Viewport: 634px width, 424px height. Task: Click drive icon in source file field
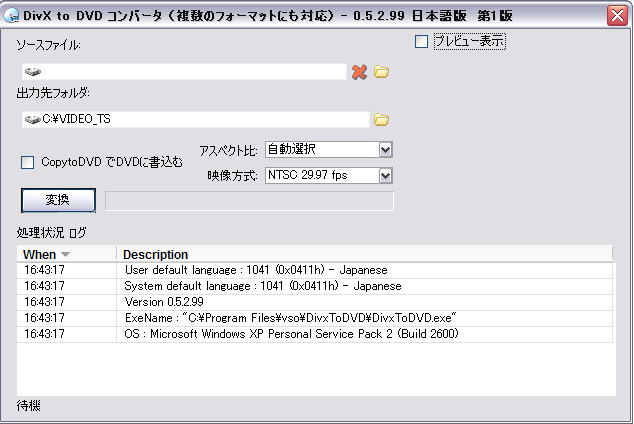[32, 72]
